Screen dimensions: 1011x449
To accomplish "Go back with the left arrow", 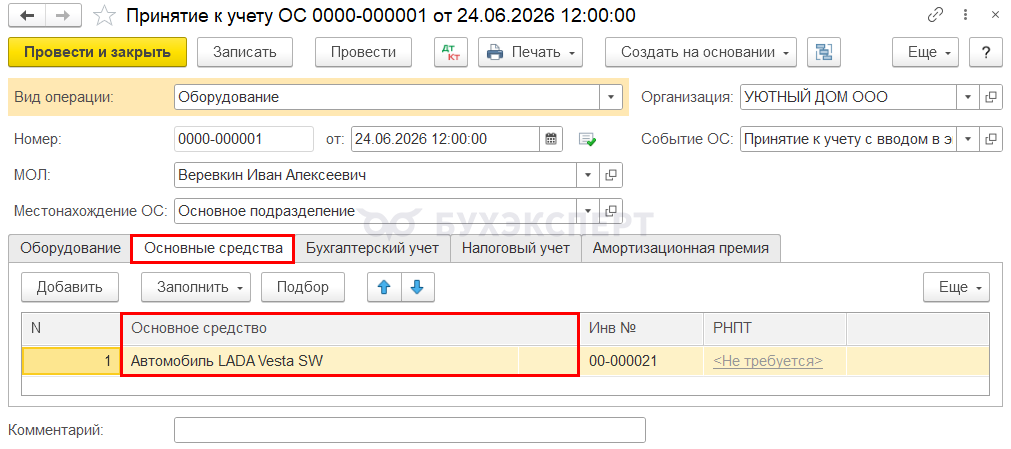I will pos(28,15).
